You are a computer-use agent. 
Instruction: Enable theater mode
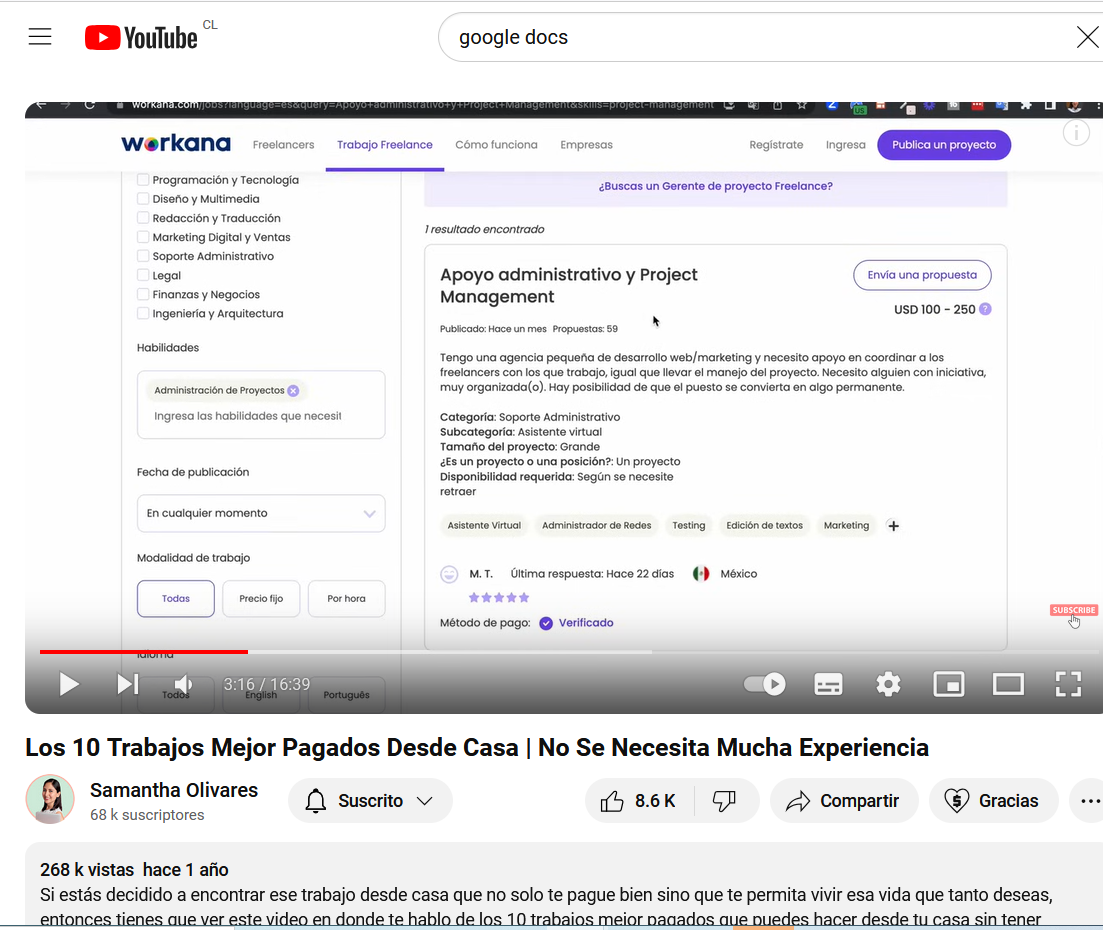(x=1008, y=684)
